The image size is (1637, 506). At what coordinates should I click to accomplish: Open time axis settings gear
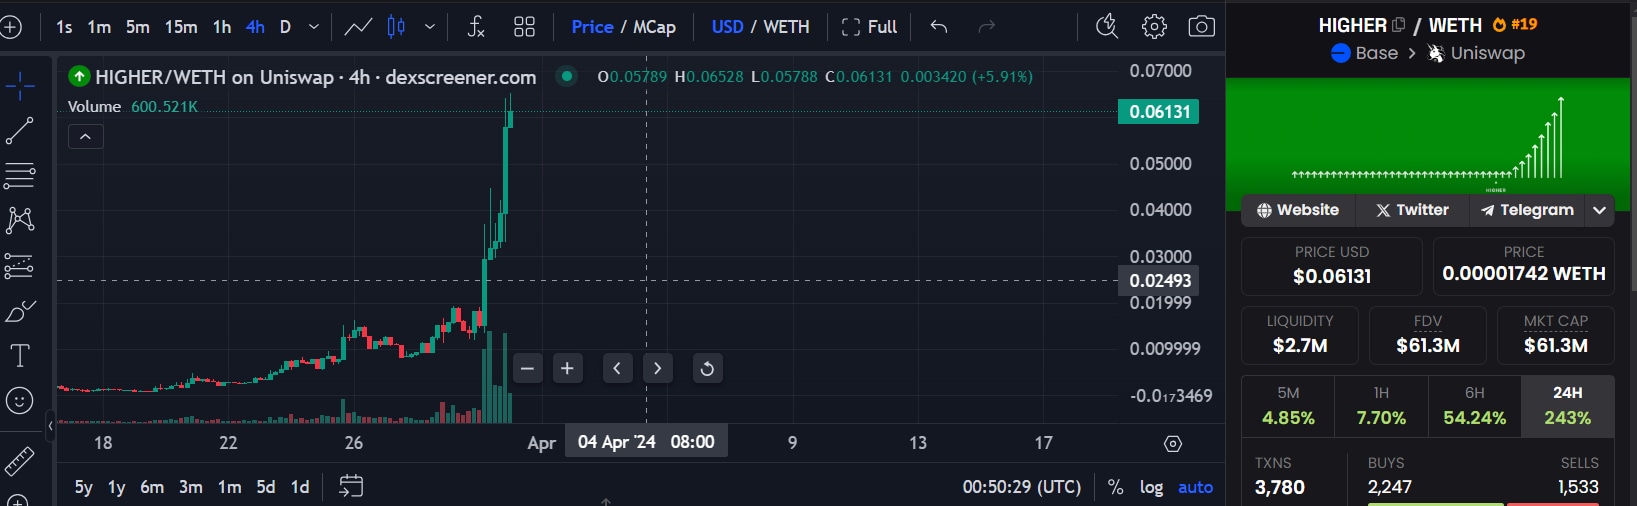point(1173,443)
